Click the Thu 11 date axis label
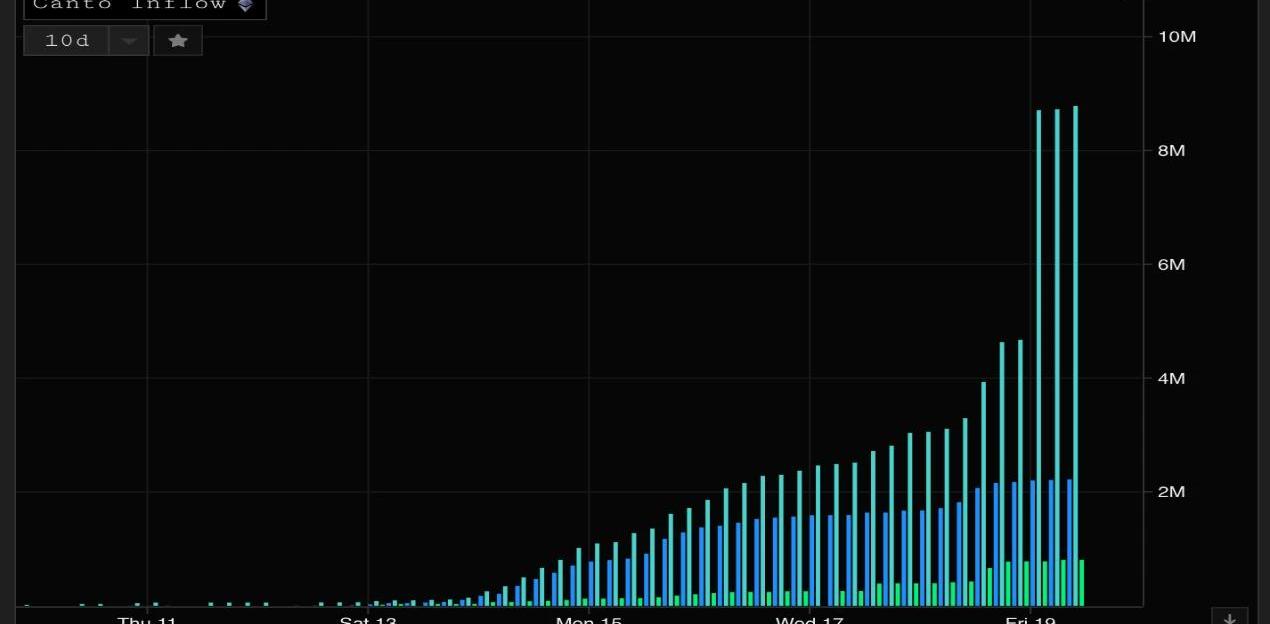1270x624 pixels. point(147,620)
